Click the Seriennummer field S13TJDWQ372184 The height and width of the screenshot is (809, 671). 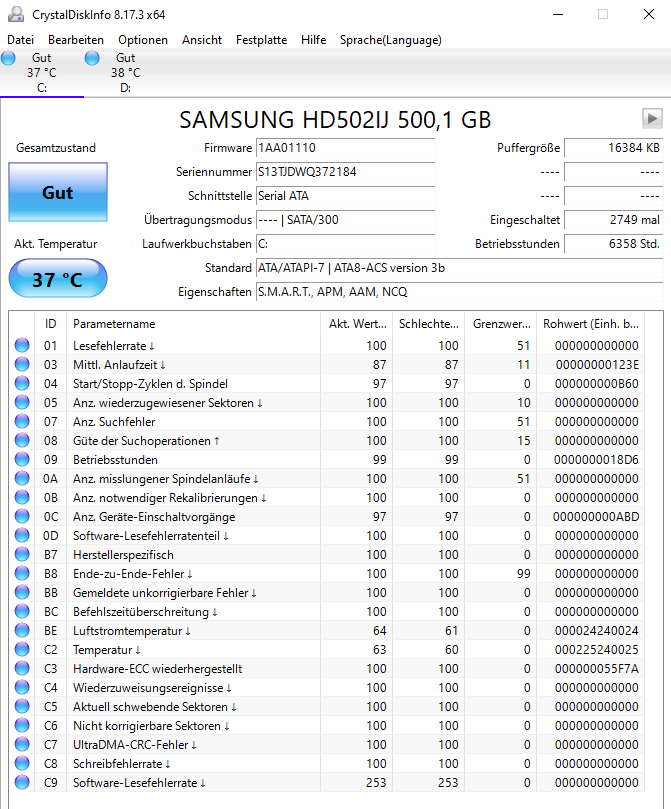click(x=346, y=172)
